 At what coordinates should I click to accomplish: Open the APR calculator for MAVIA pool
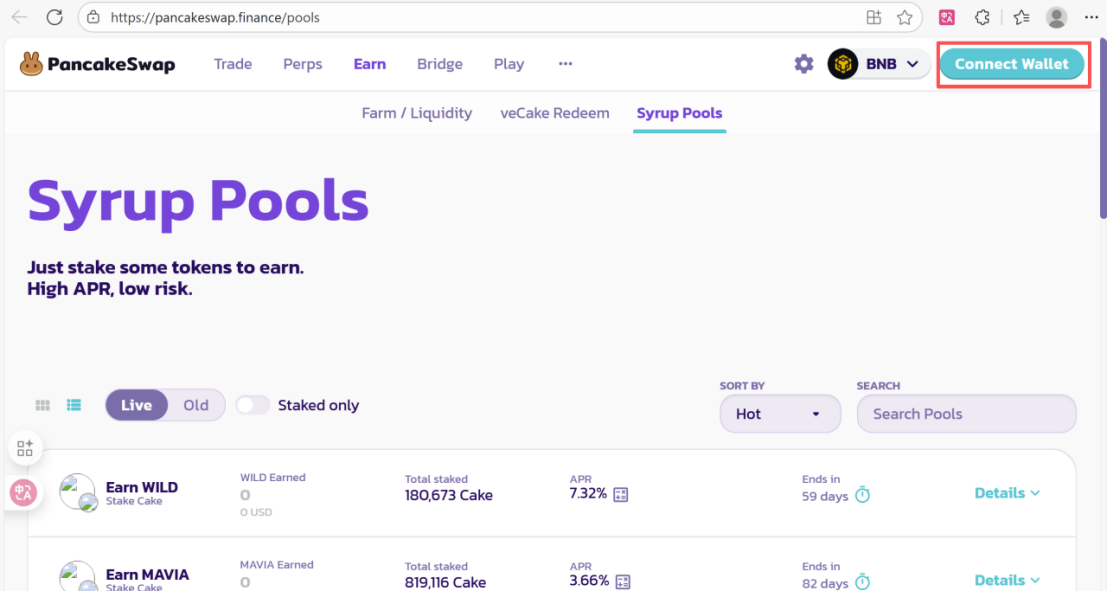tap(623, 581)
